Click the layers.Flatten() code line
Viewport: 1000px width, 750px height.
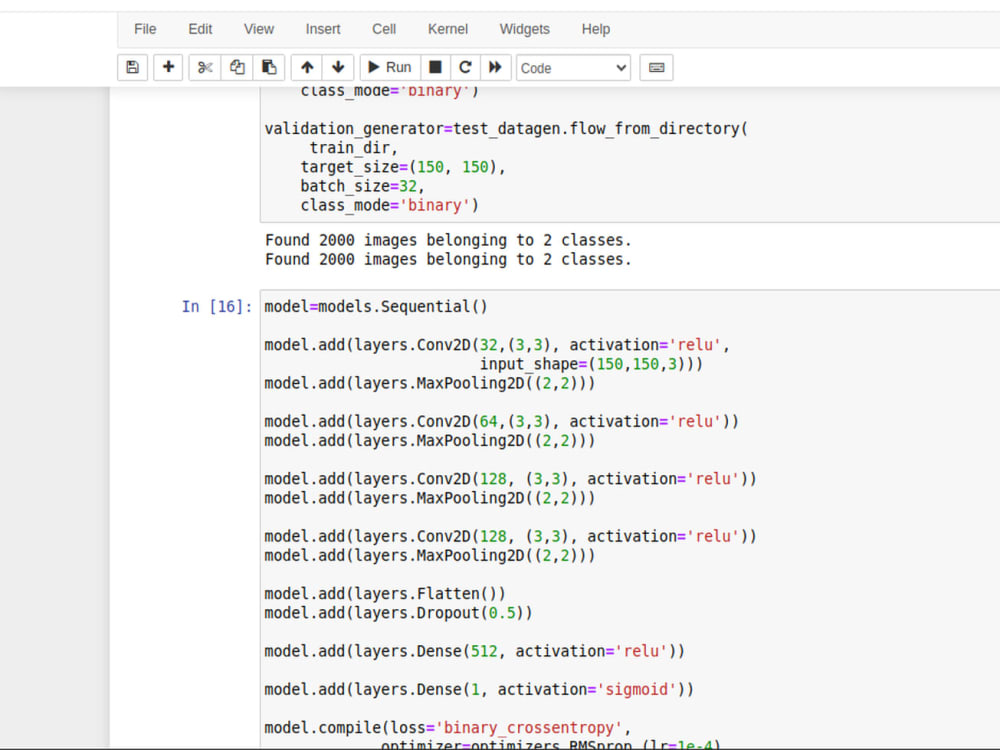click(x=385, y=594)
